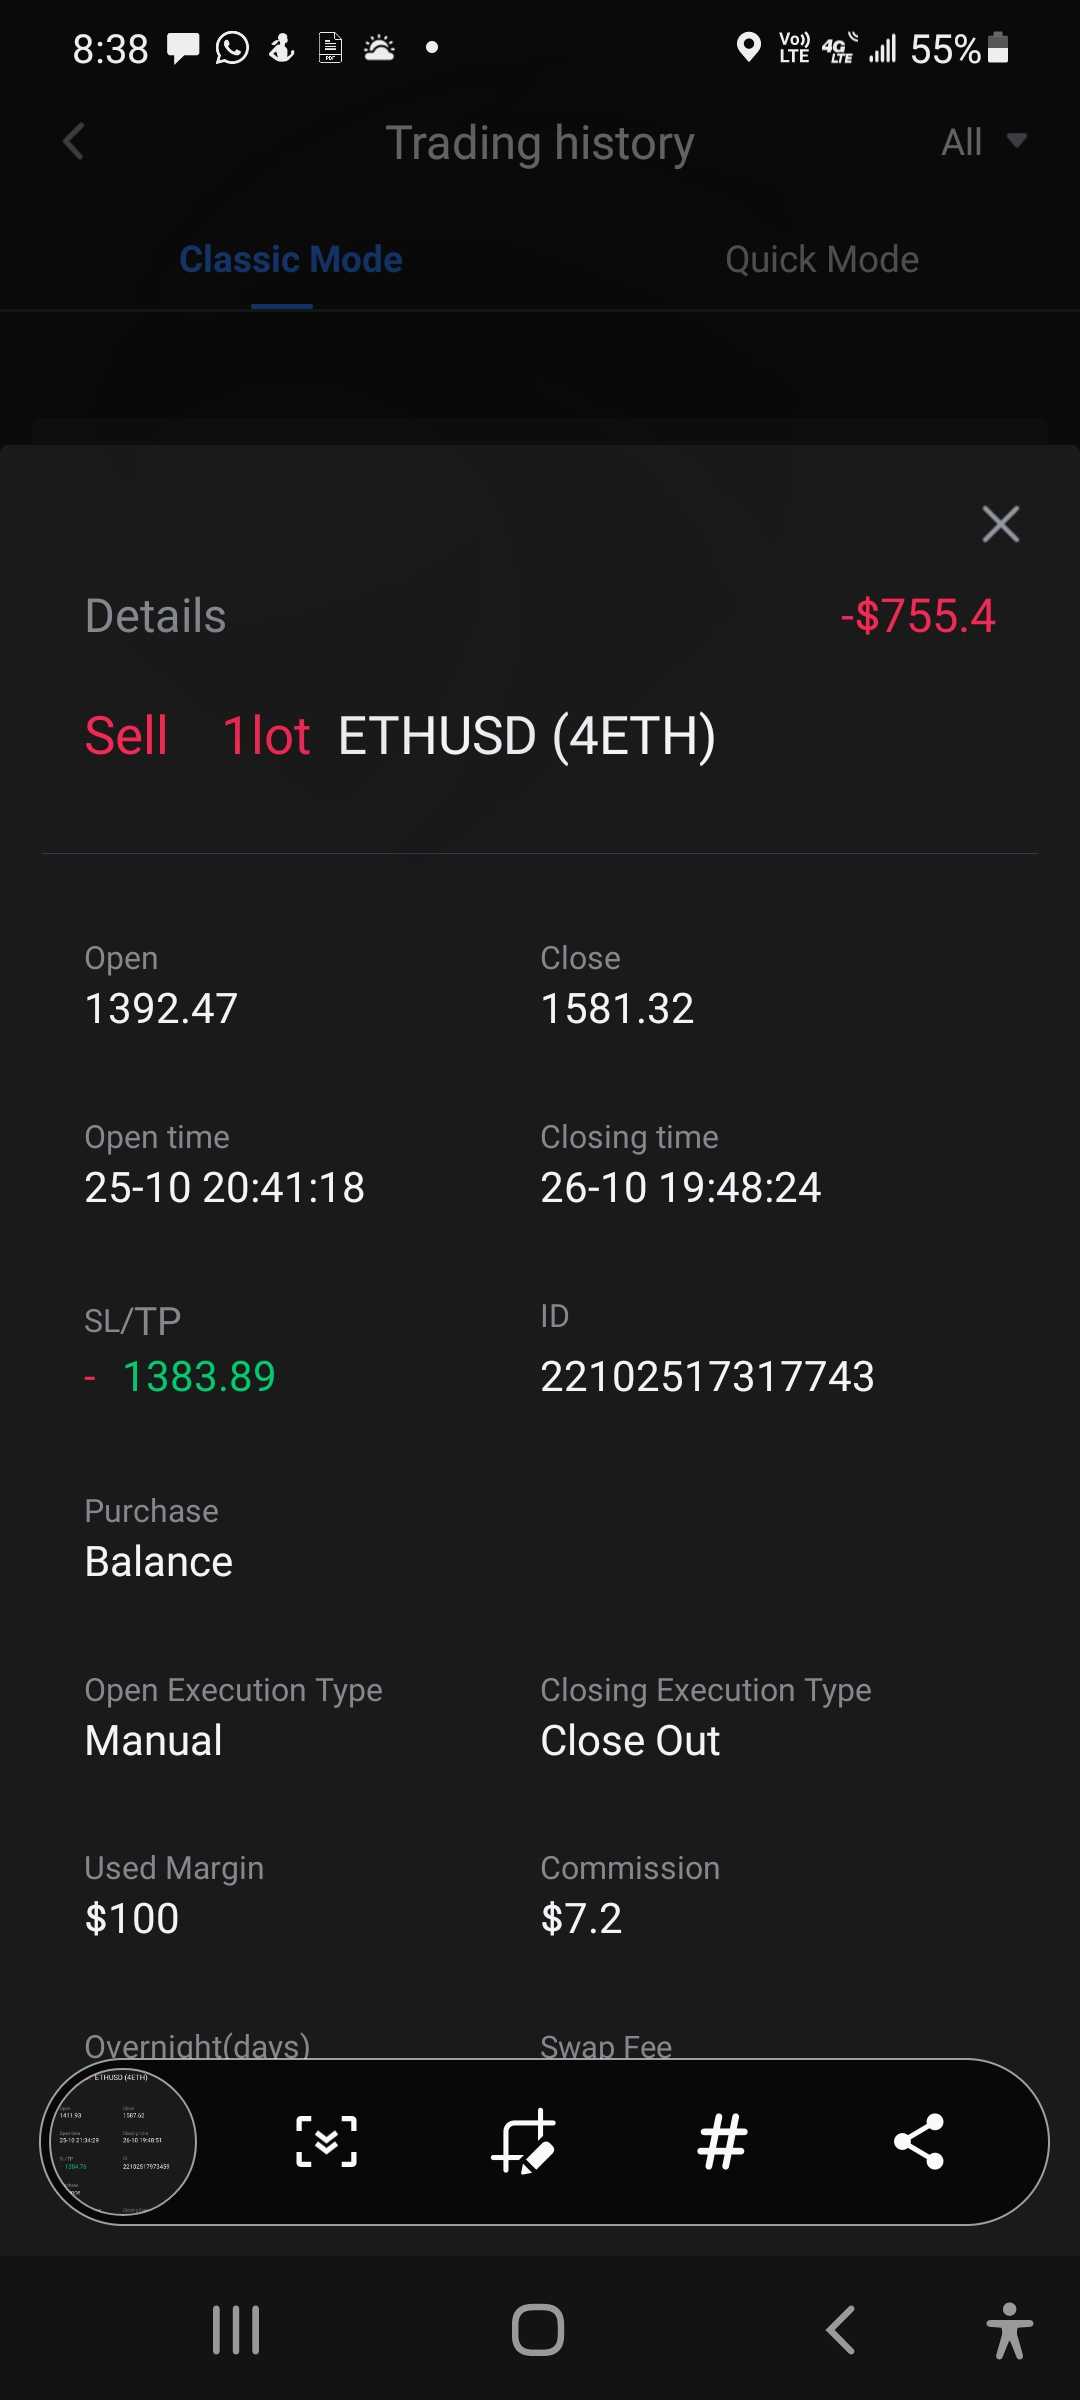Tap the SL/TP value 1383.89
The width and height of the screenshot is (1080, 2400).
tap(198, 1377)
